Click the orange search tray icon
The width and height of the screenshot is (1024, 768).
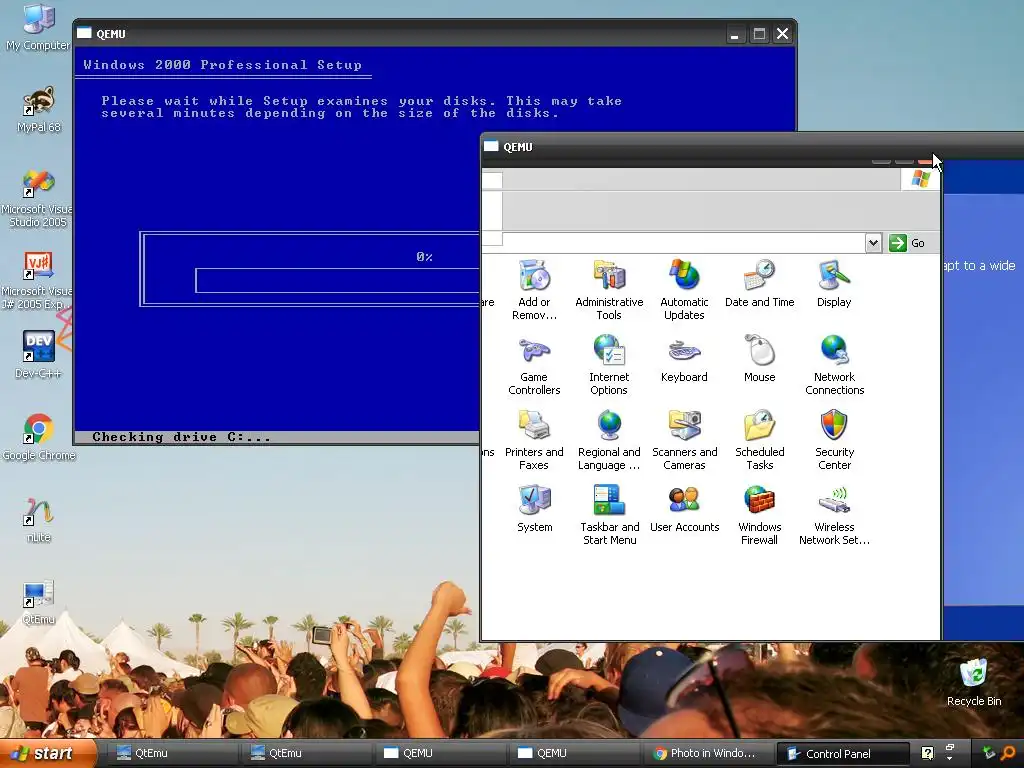[1008, 754]
